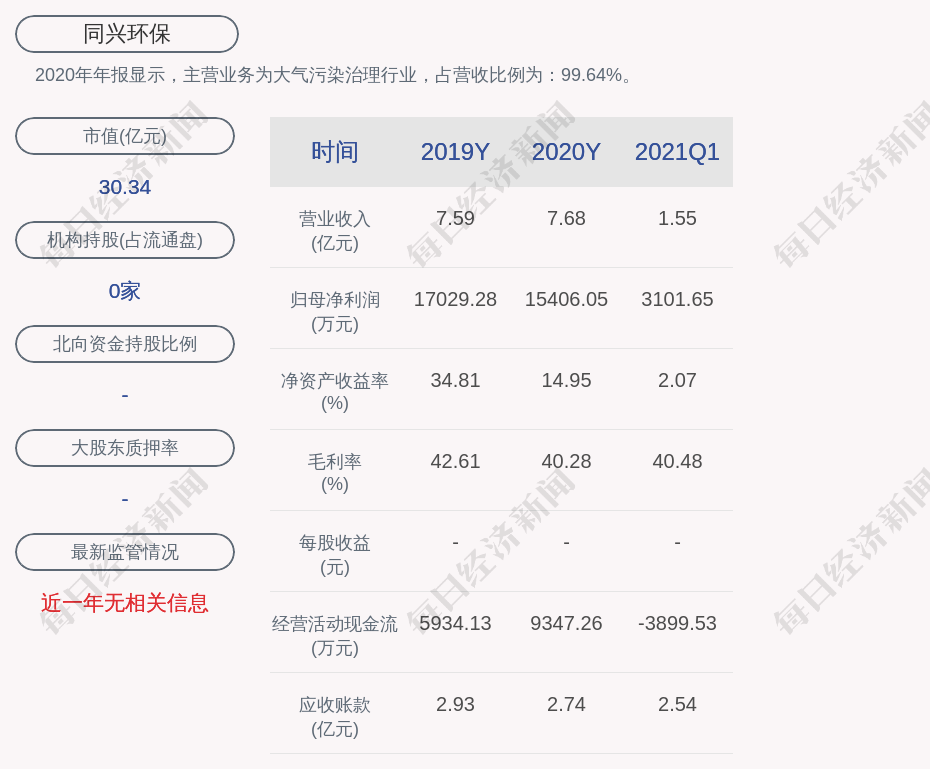
Task: Click the 大股东质押率 pill
Action: [125, 448]
